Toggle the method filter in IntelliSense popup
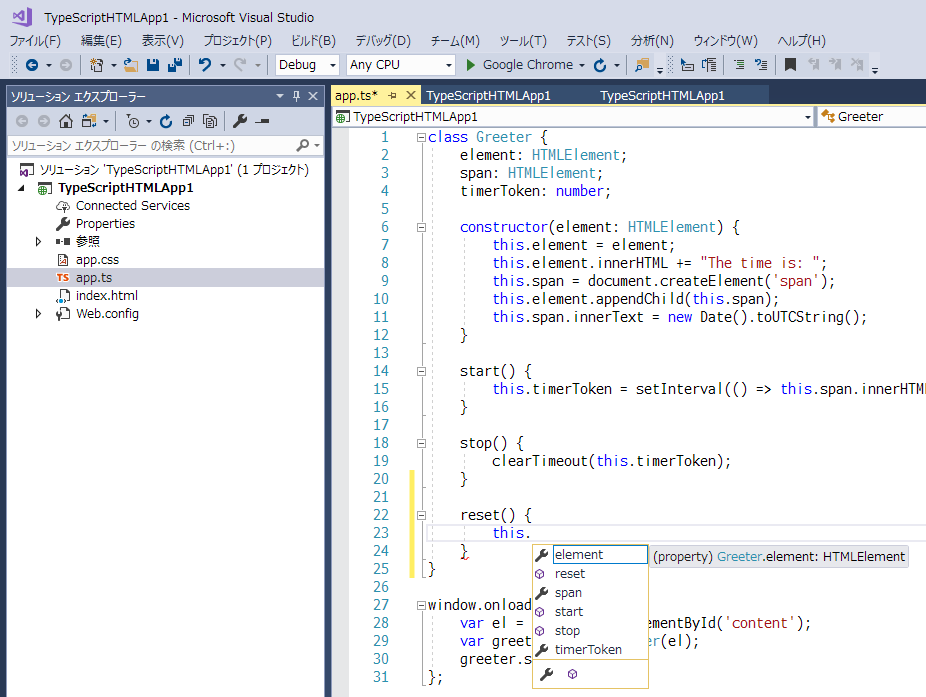 click(573, 675)
